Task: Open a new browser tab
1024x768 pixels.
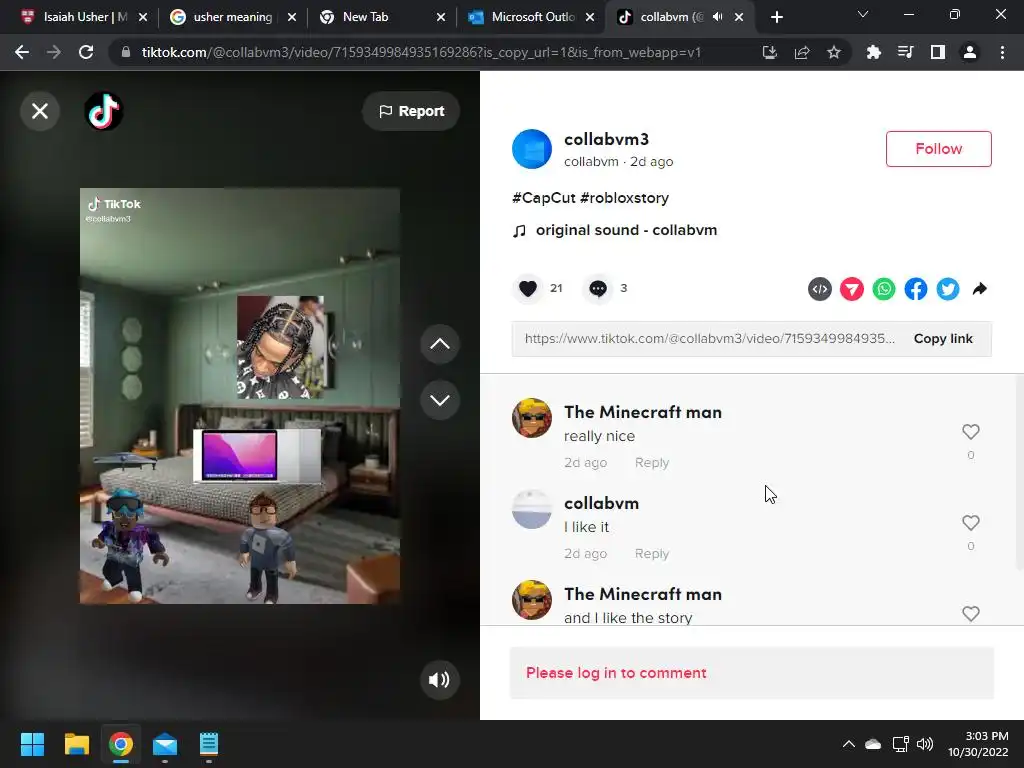Action: point(776,17)
